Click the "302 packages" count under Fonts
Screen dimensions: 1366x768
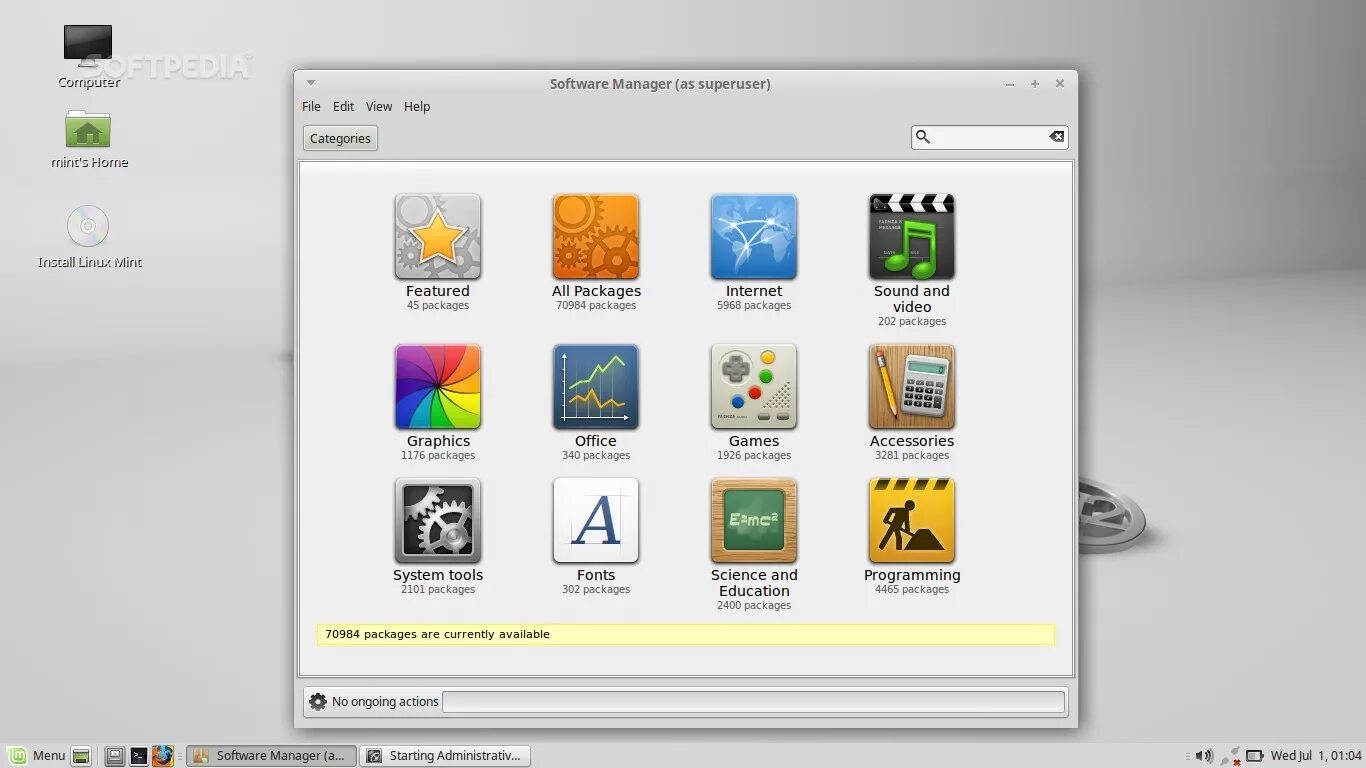click(596, 590)
